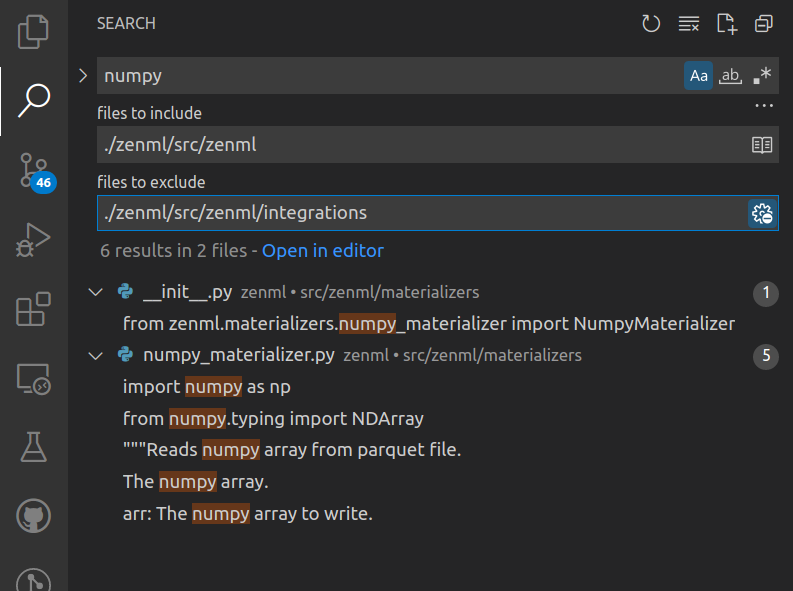Click the Python icon beside __init__.py
This screenshot has width=793, height=591.
[x=125, y=292]
